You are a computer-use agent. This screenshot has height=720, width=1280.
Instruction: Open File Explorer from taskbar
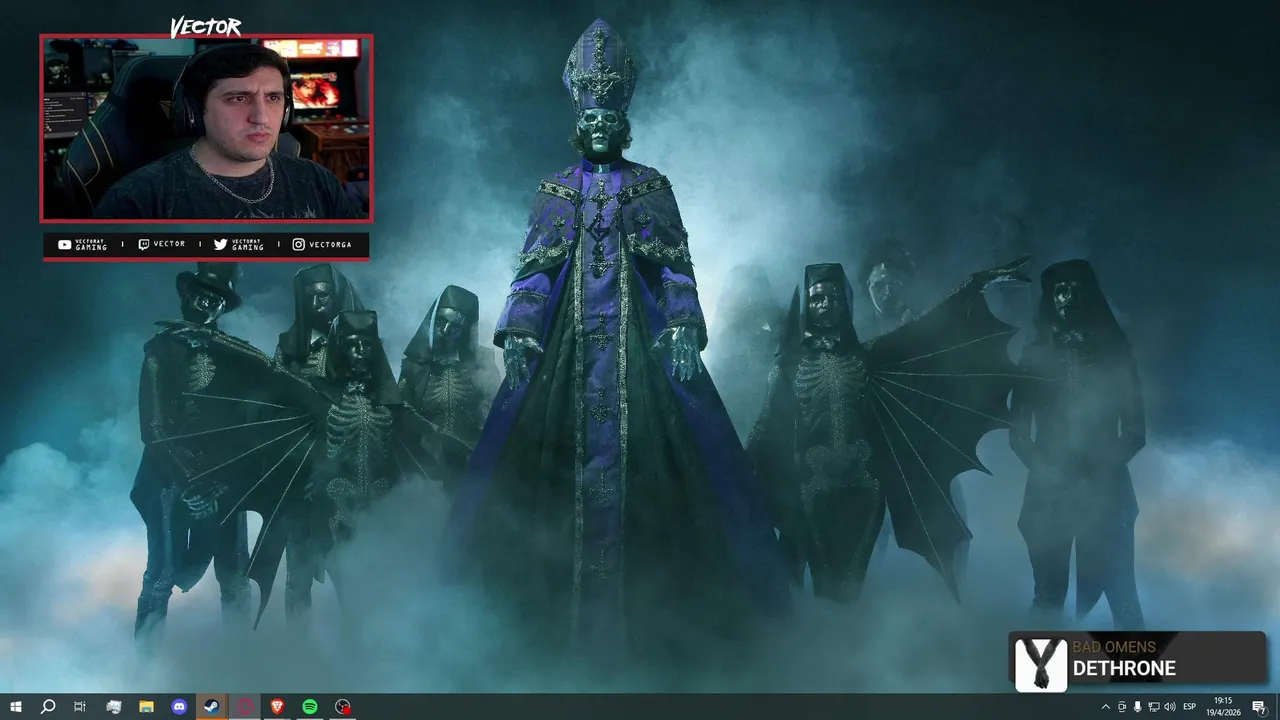tap(146, 707)
